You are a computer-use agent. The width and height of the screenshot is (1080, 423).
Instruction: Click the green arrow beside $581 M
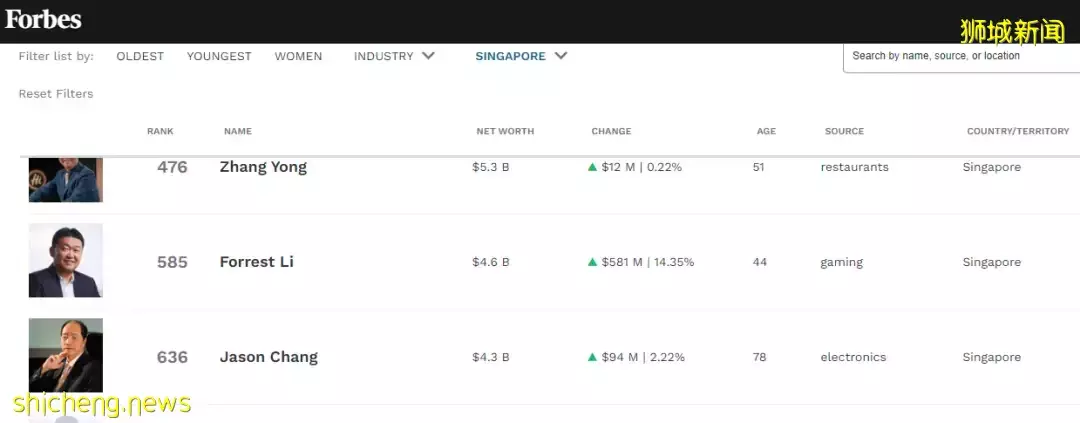pyautogui.click(x=592, y=262)
